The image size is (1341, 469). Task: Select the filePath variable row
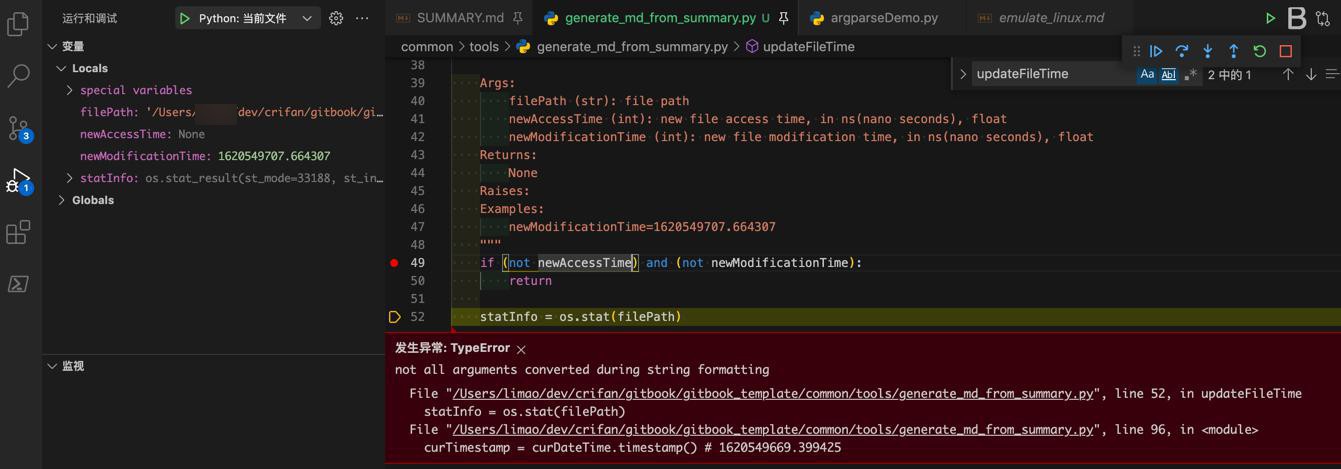[x=213, y=112]
